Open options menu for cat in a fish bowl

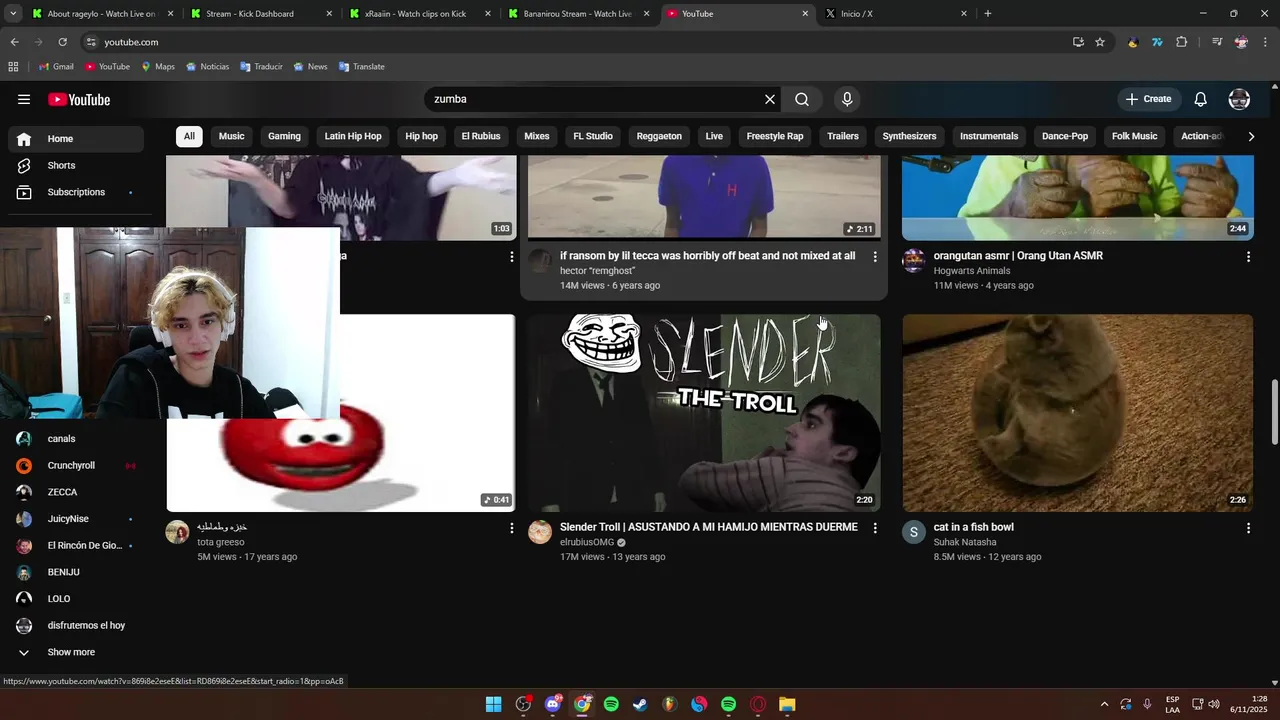1248,528
